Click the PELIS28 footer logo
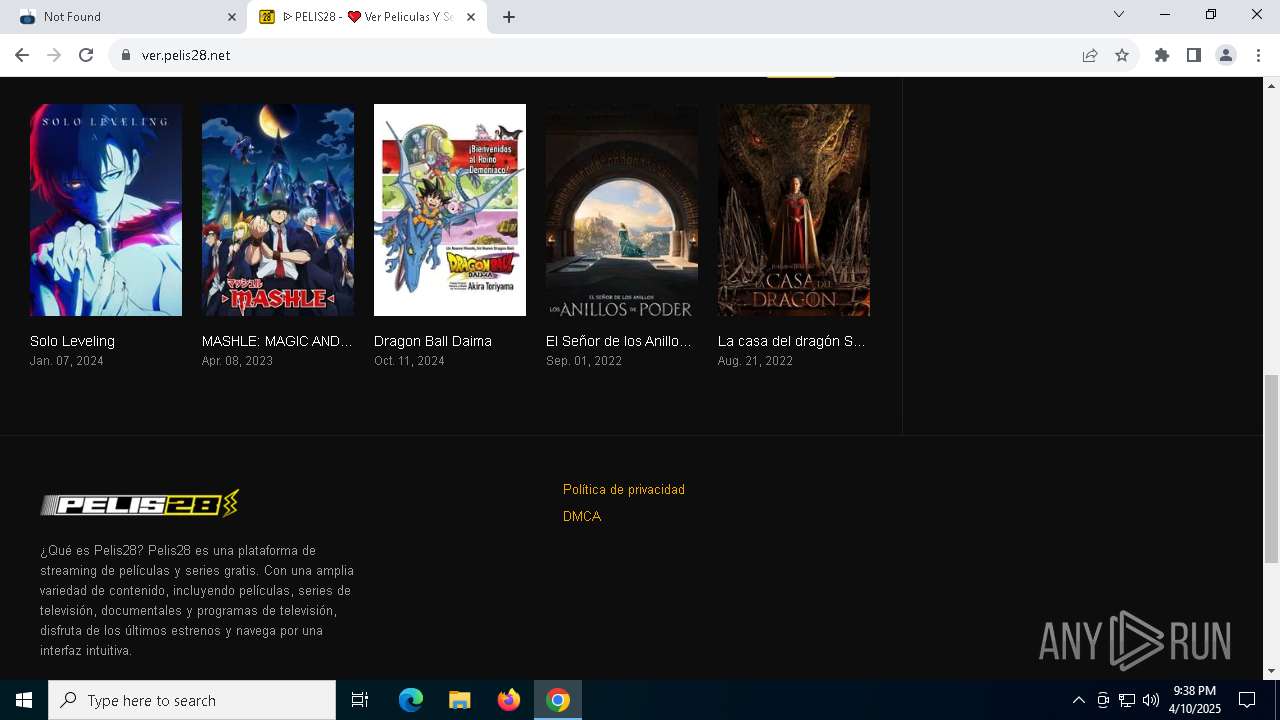 coord(140,503)
